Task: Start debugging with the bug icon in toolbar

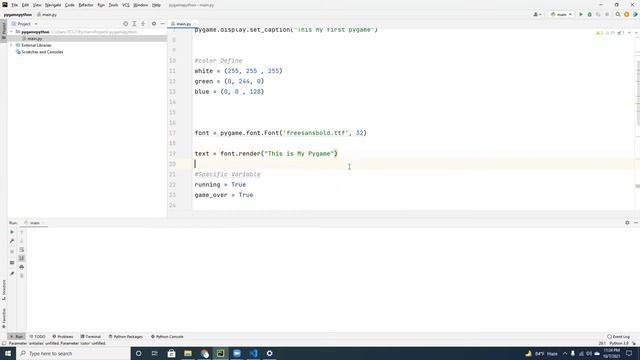Action: [x=589, y=14]
